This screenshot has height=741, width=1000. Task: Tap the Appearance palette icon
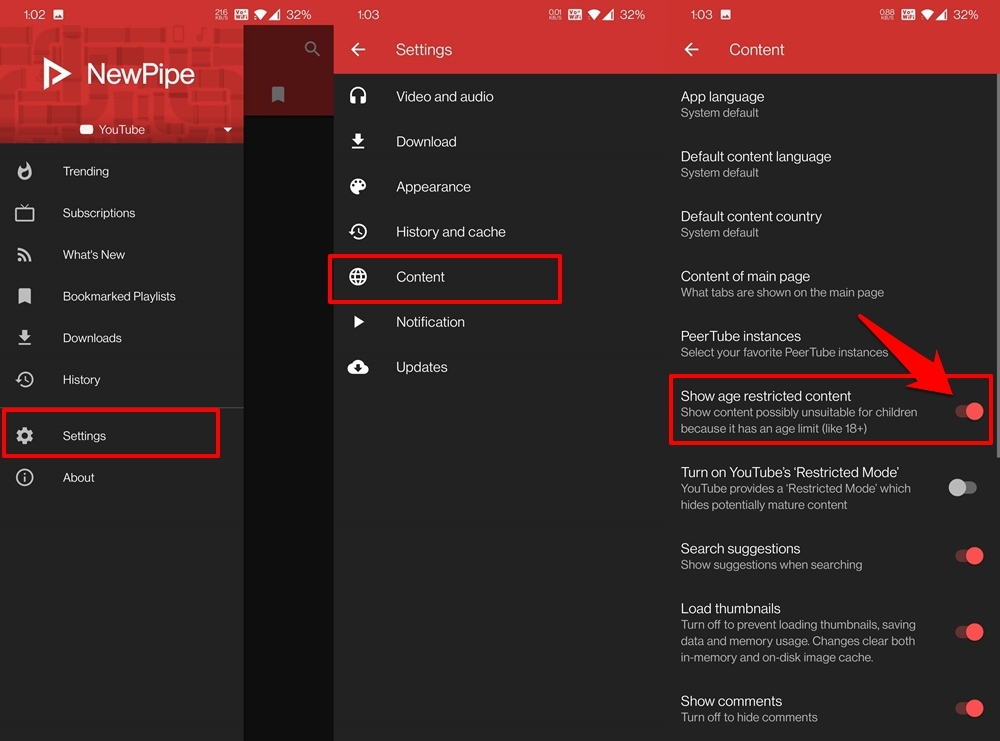[x=358, y=186]
